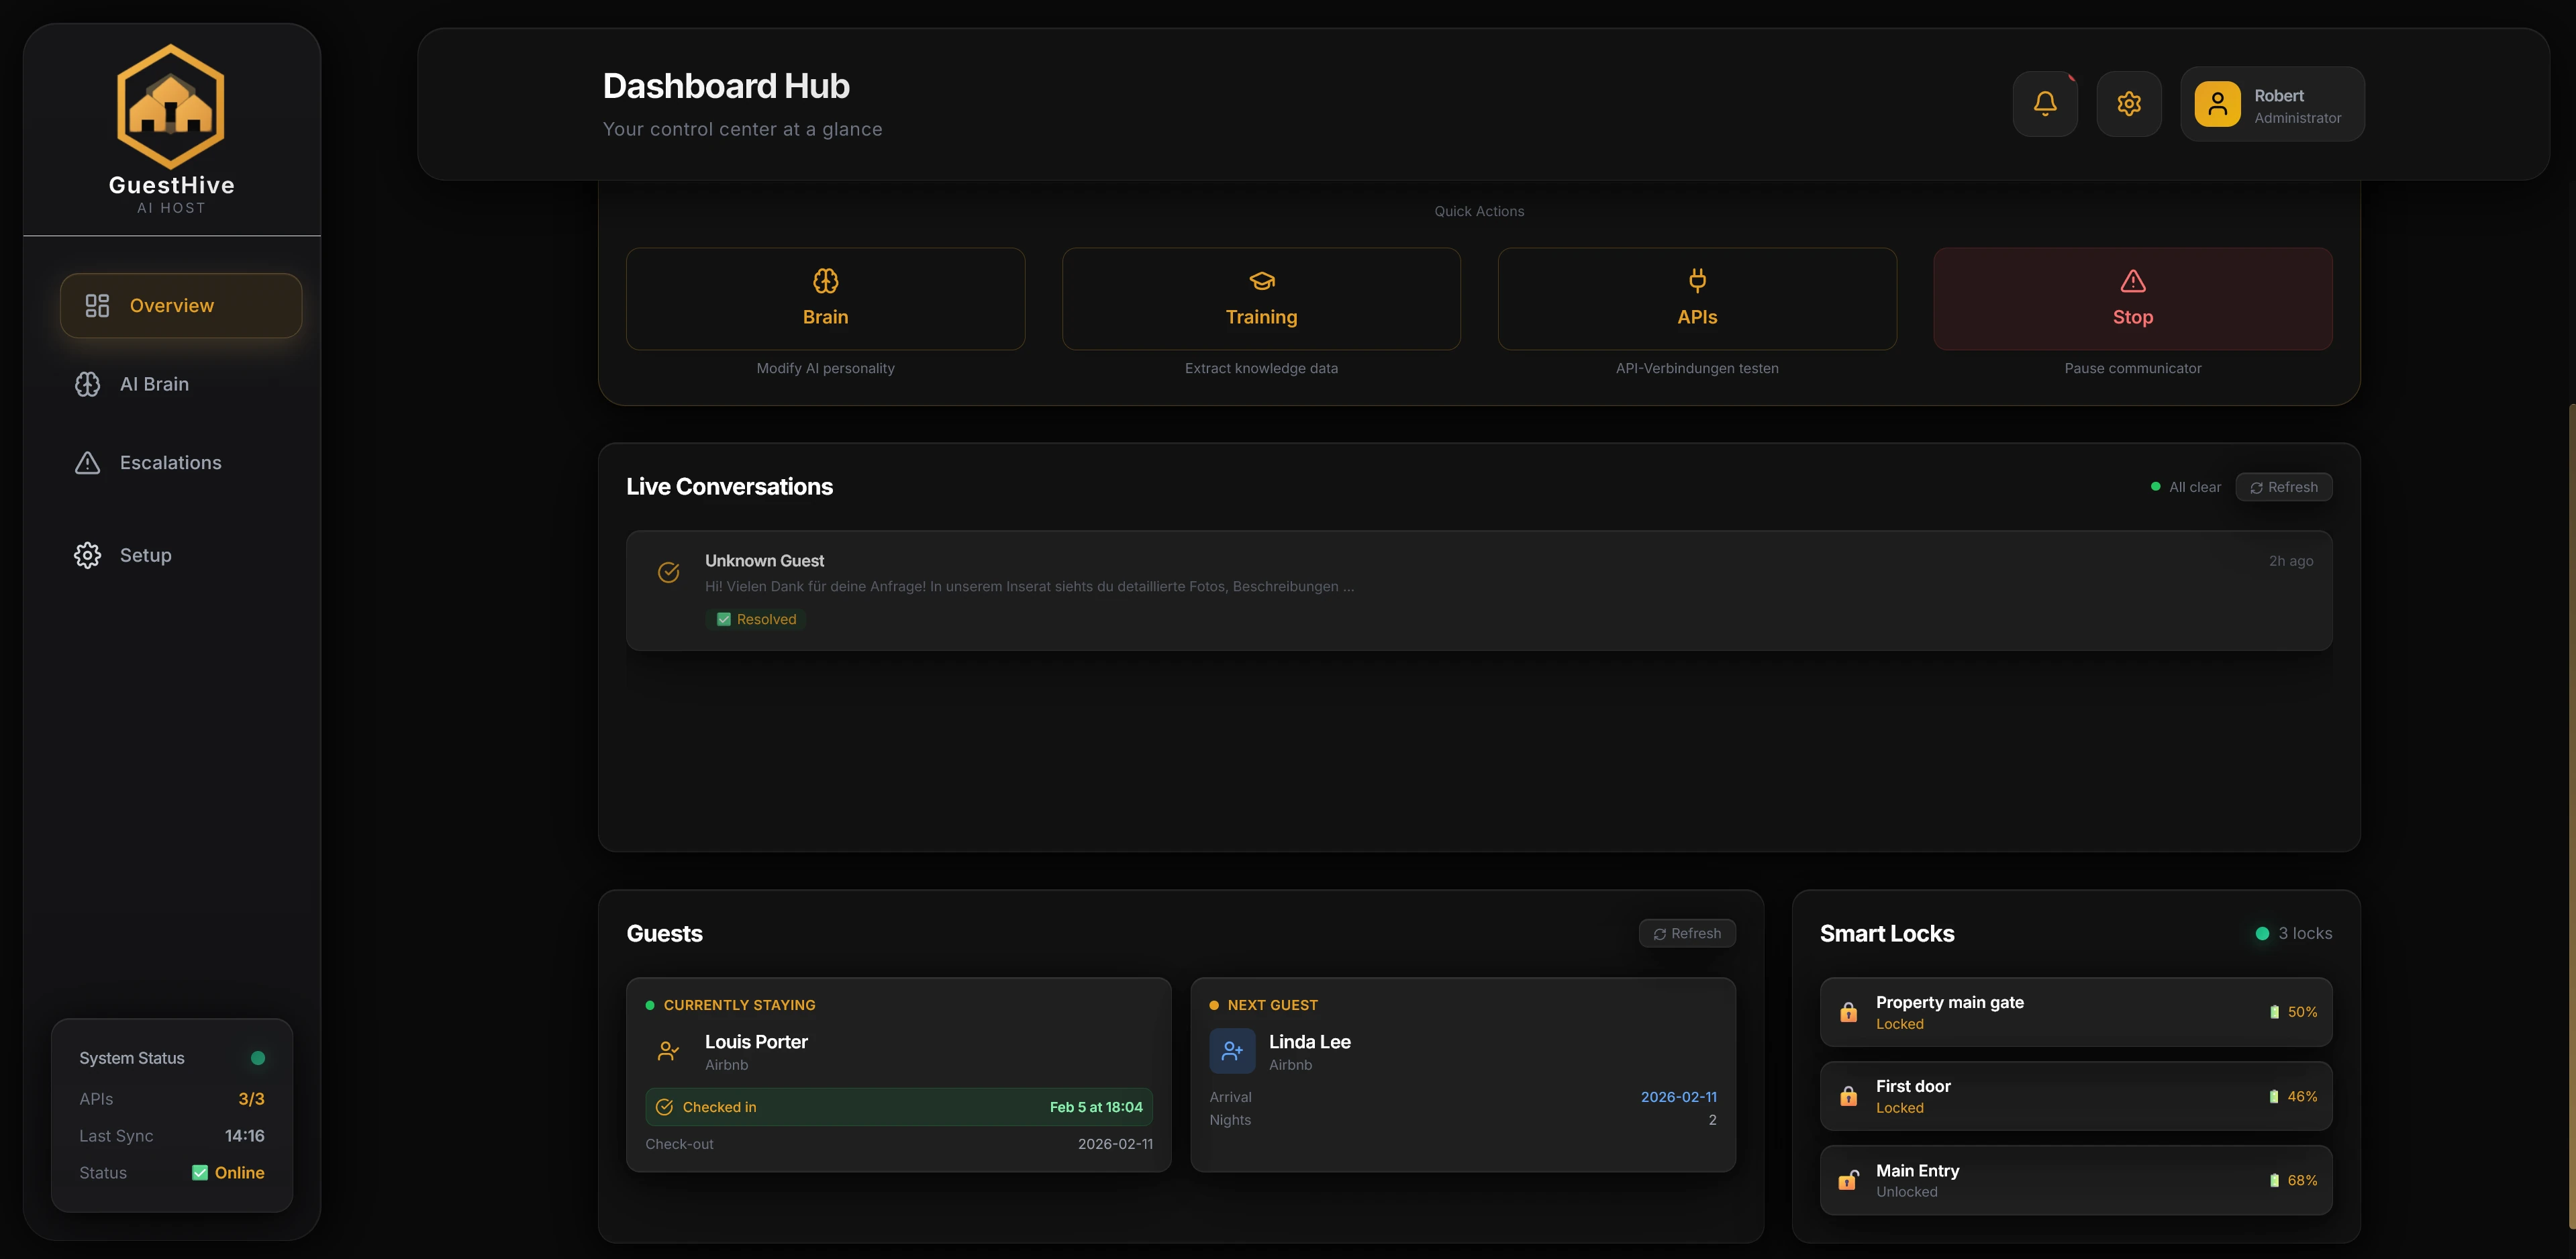Click the Training graduation cap quick action

[1261, 281]
